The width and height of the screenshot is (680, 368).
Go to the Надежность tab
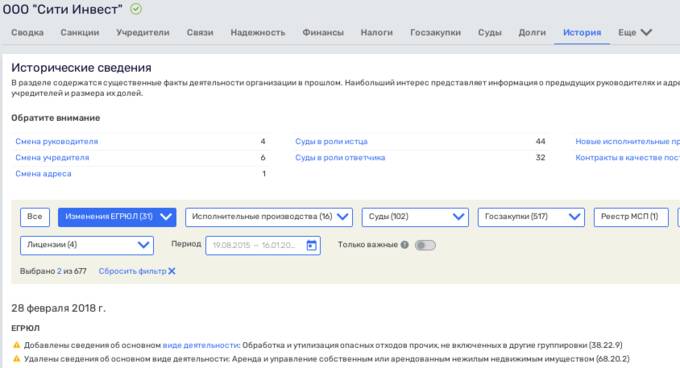(x=258, y=33)
